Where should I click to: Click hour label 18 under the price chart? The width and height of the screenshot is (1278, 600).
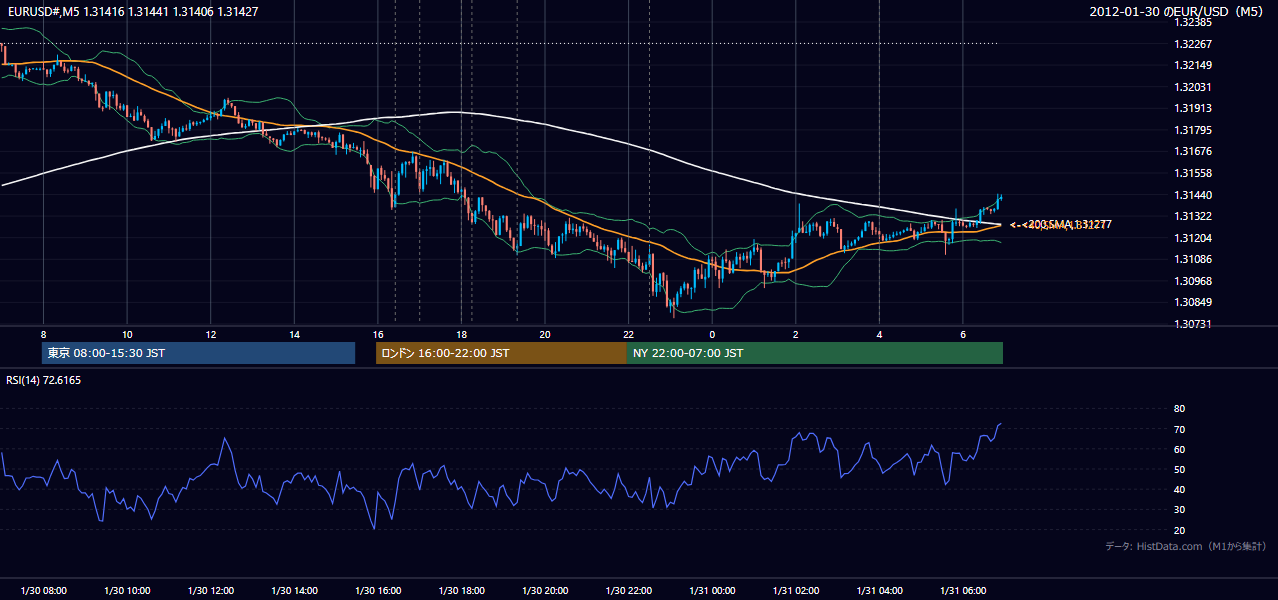coord(461,334)
